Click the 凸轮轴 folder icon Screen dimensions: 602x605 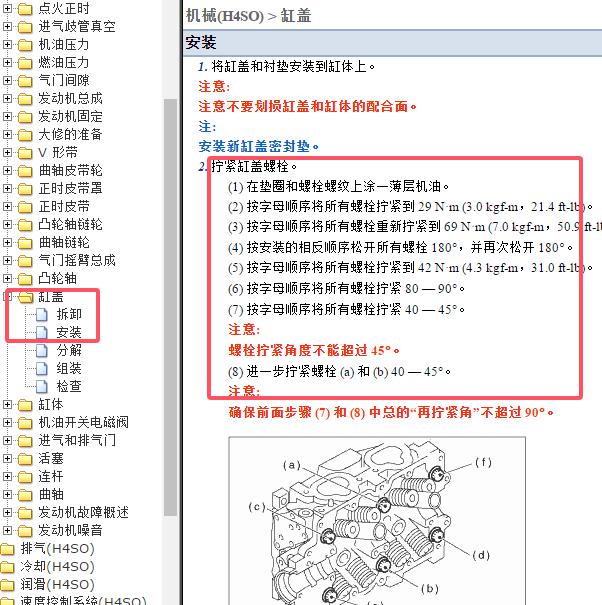tap(25, 279)
